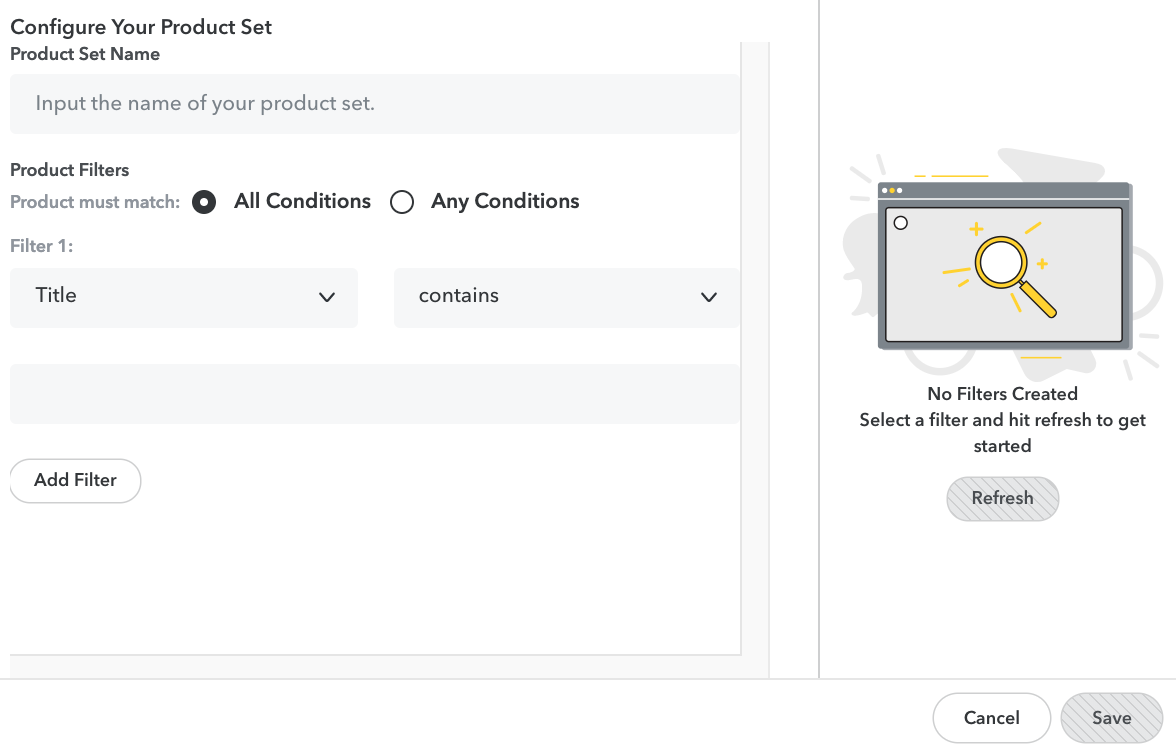
Task: Select the All Conditions radio button
Action: pos(204,202)
